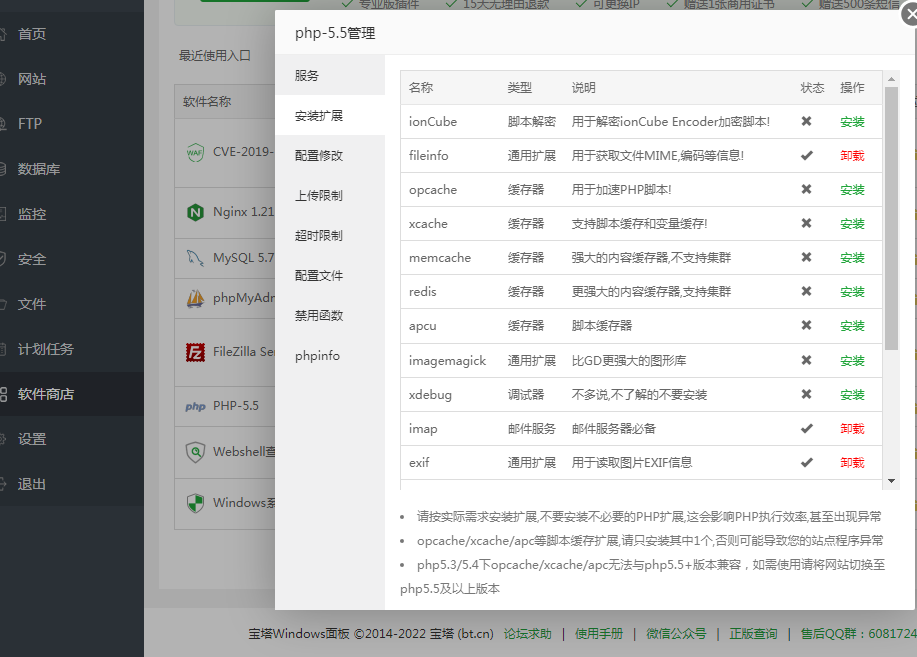Click the exif installed checkmark icon
The image size is (917, 657).
click(806, 462)
